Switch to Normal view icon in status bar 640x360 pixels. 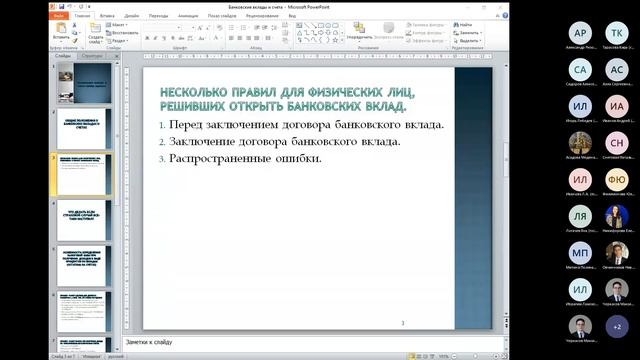click(x=412, y=356)
